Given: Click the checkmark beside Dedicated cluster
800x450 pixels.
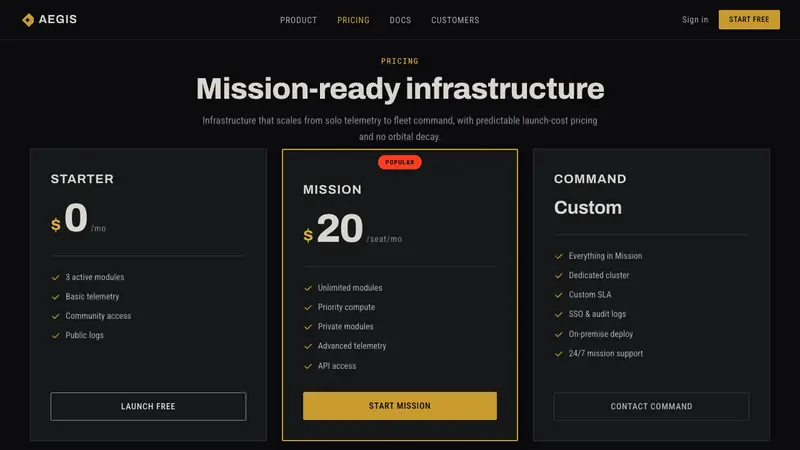Looking at the screenshot, I should click(559, 276).
